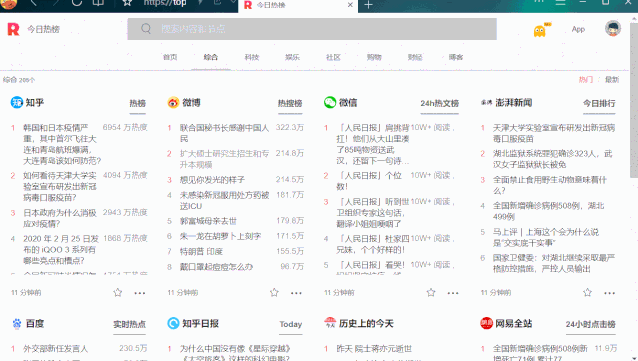Expand the 知乎 card three-dot menu
Image resolution: width=638 pixels, height=361 pixels.
pos(140,293)
